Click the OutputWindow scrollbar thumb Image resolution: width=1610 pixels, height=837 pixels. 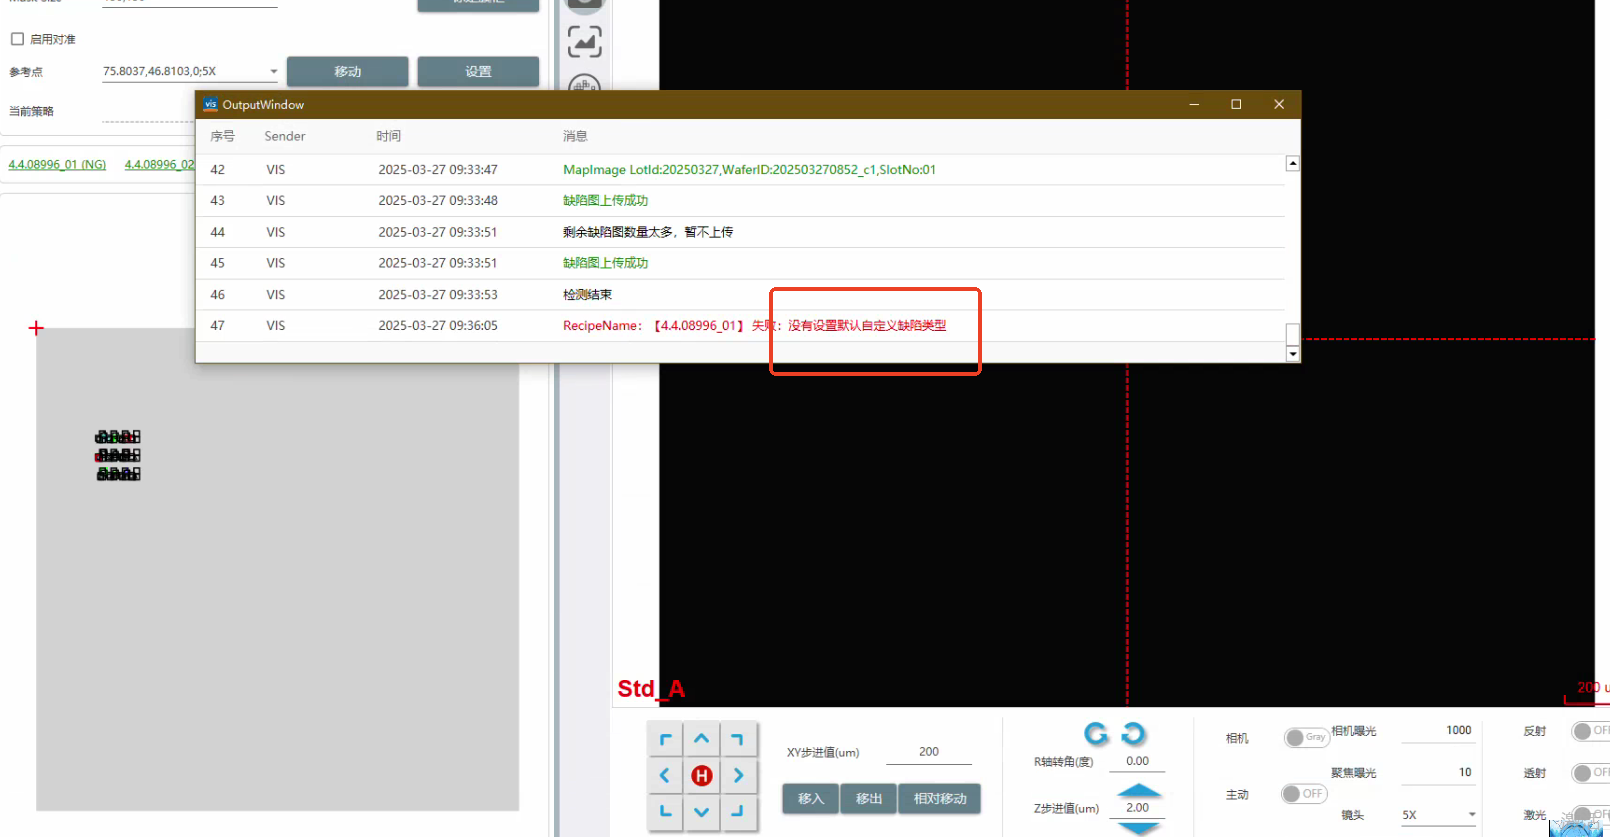pyautogui.click(x=1292, y=334)
